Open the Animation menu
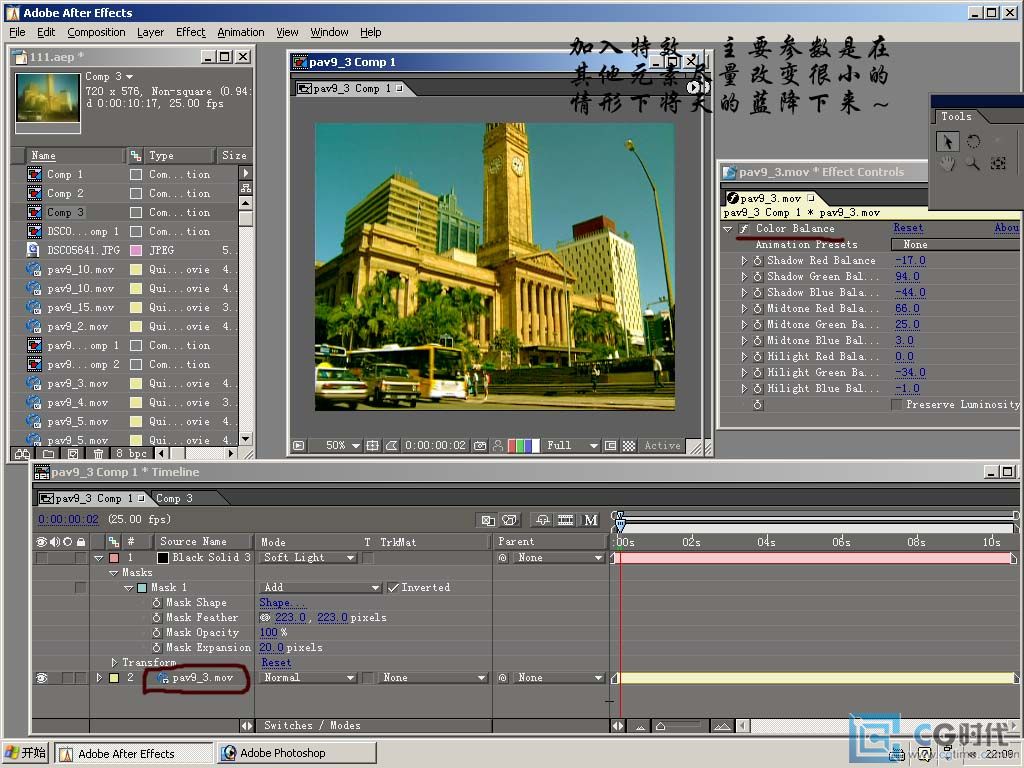The width and height of the screenshot is (1024, 768). click(x=240, y=32)
